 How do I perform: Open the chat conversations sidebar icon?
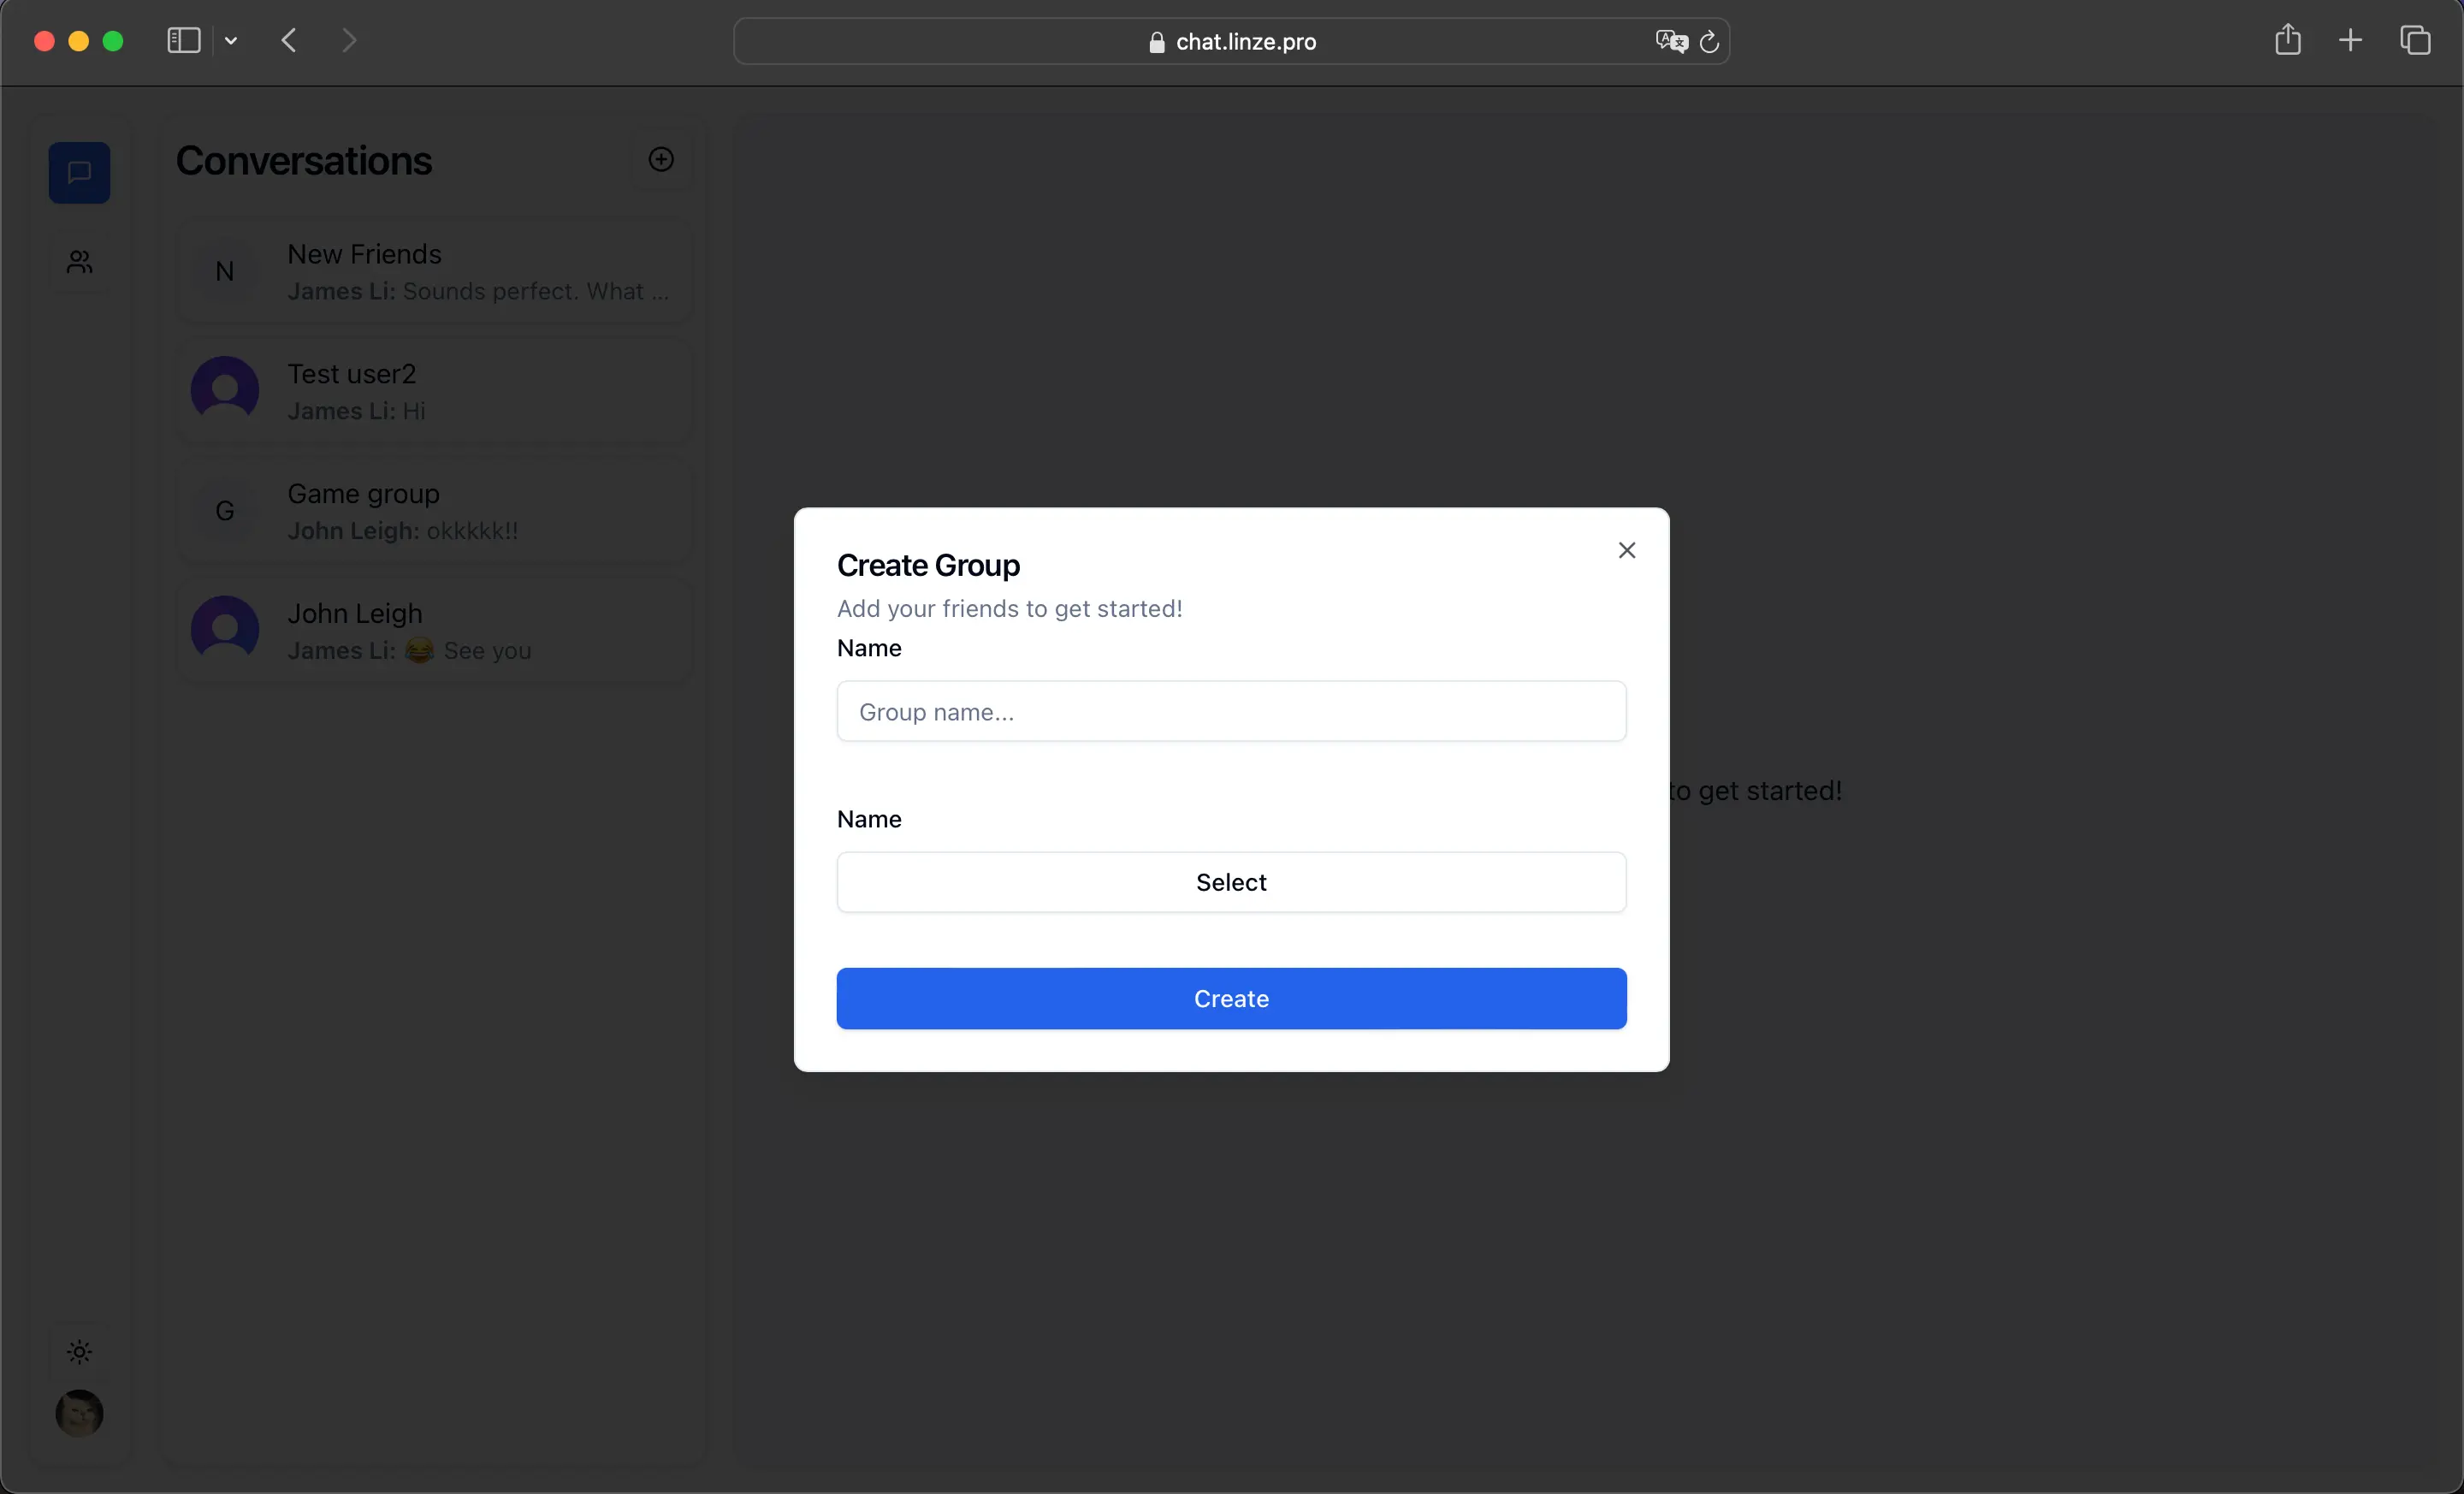(79, 172)
